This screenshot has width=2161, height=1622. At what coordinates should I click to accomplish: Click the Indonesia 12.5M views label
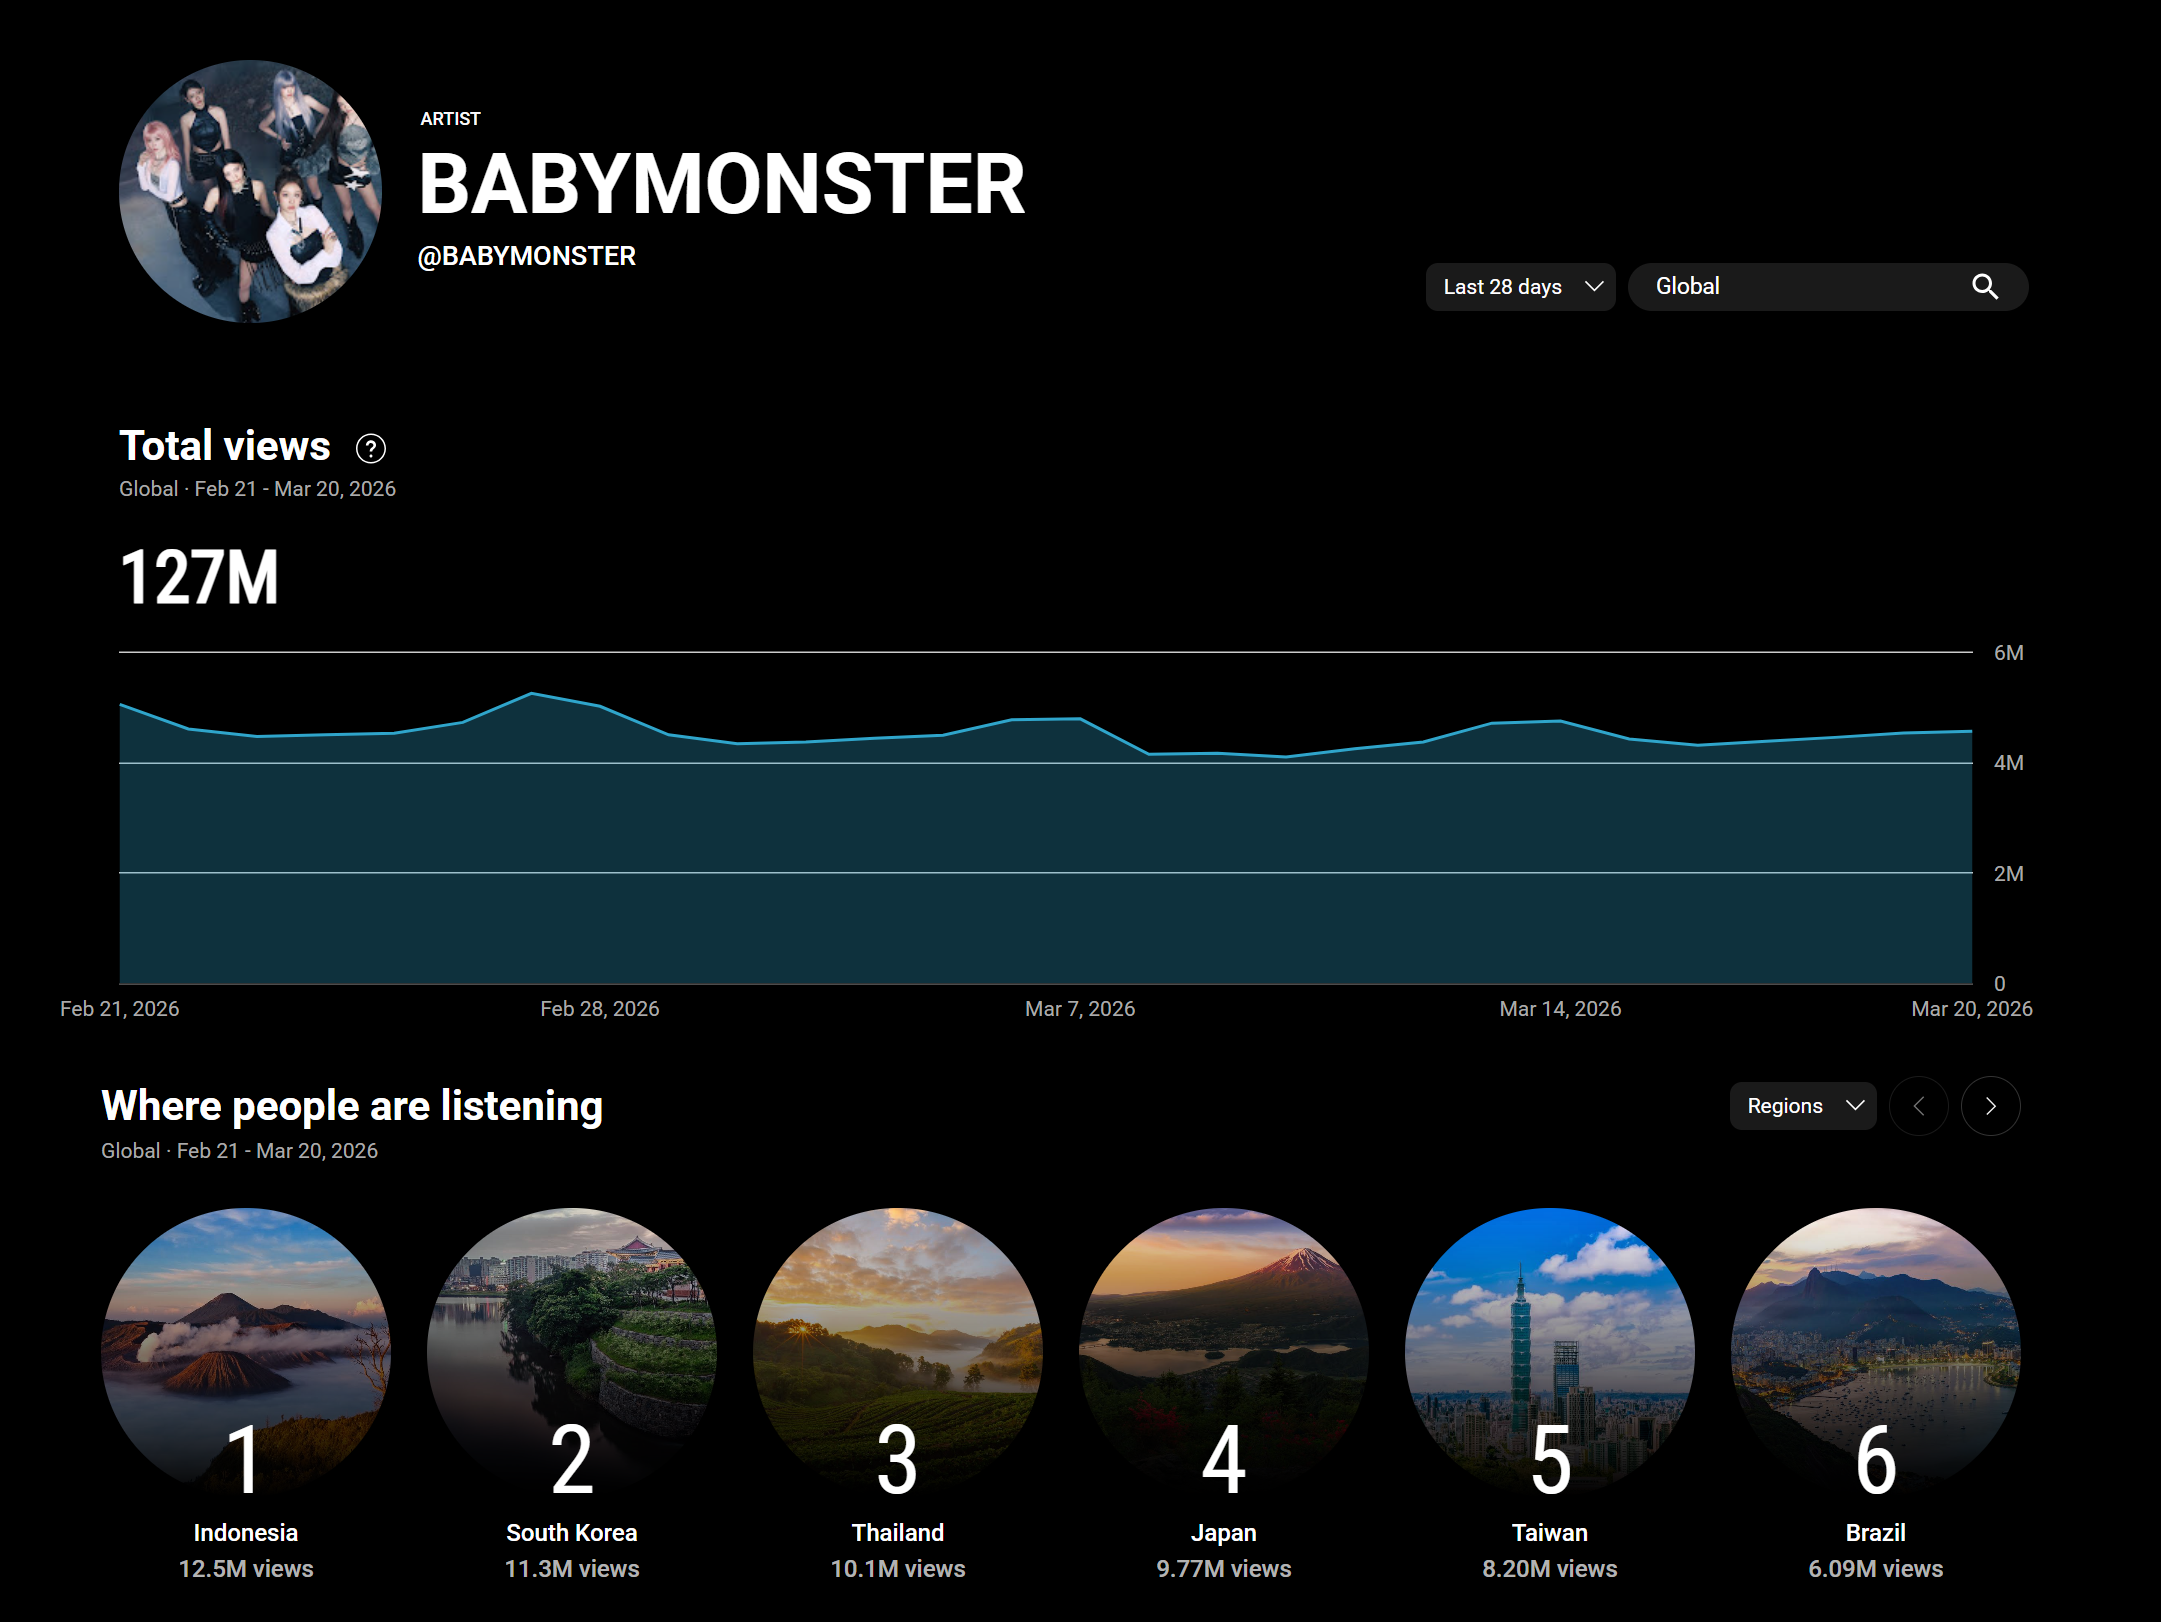(x=246, y=1568)
